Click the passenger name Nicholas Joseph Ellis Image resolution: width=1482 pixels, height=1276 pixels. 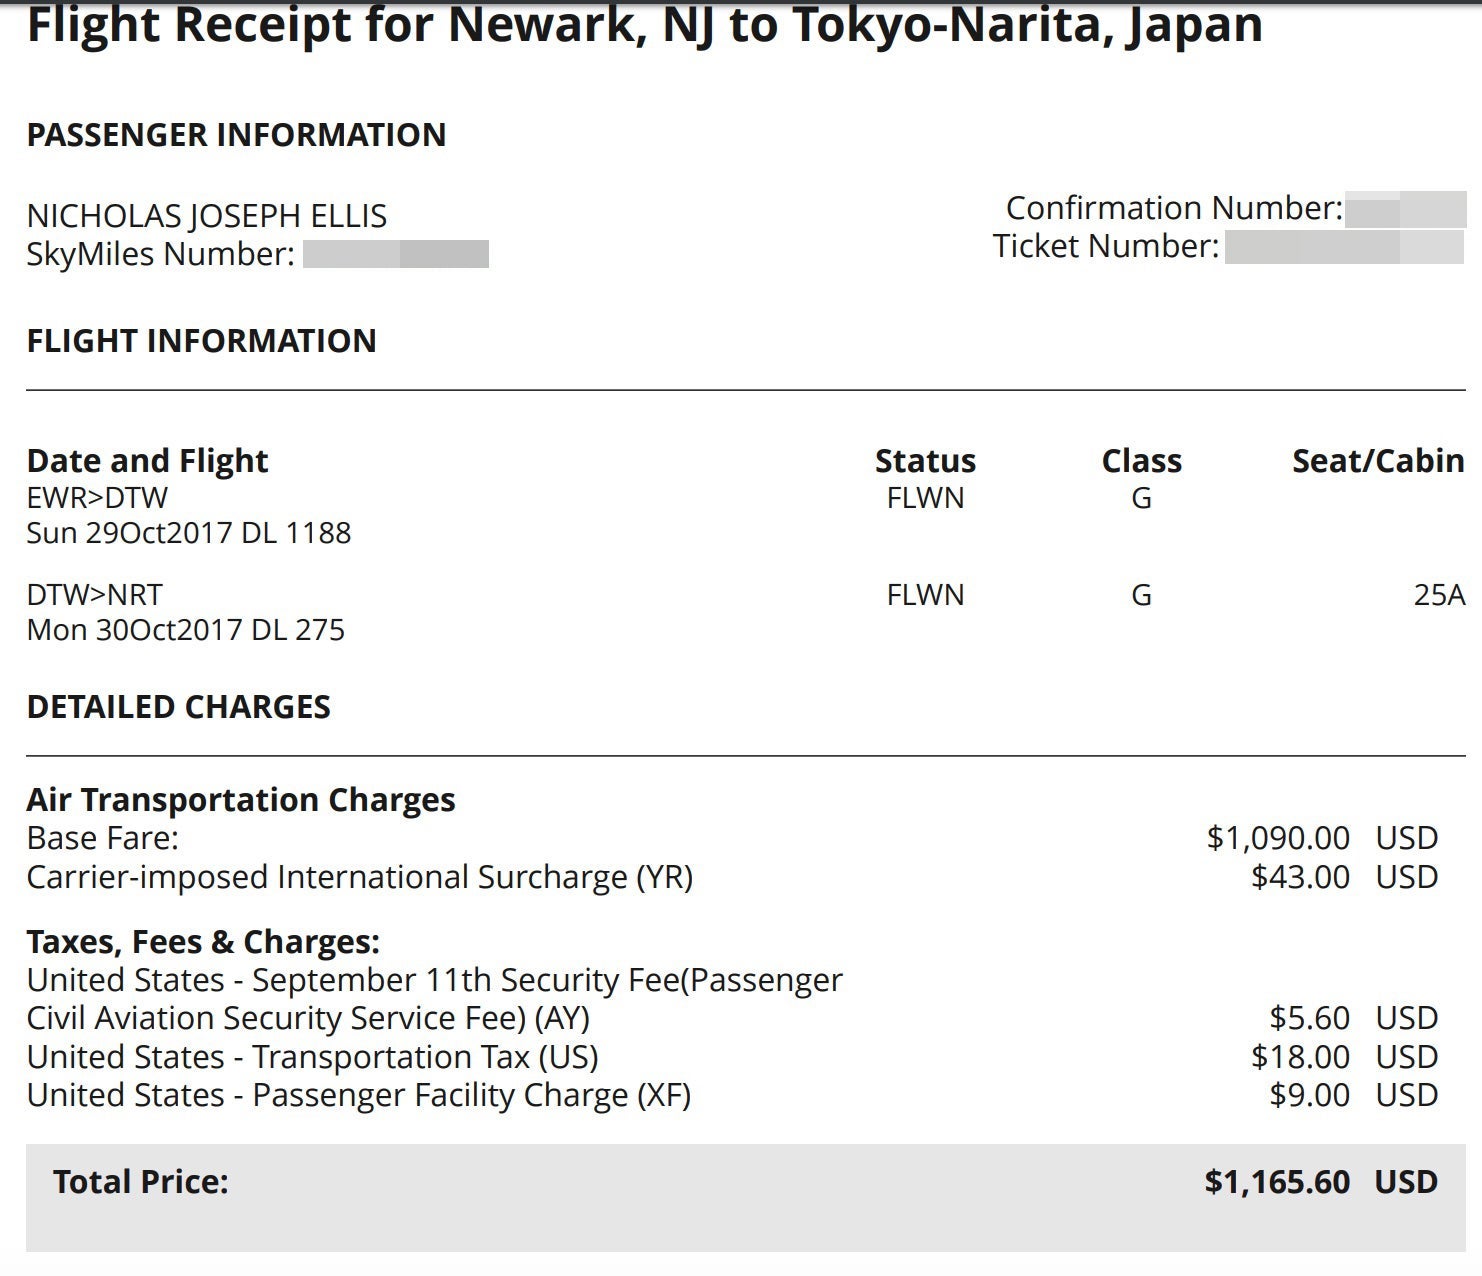pyautogui.click(x=207, y=216)
